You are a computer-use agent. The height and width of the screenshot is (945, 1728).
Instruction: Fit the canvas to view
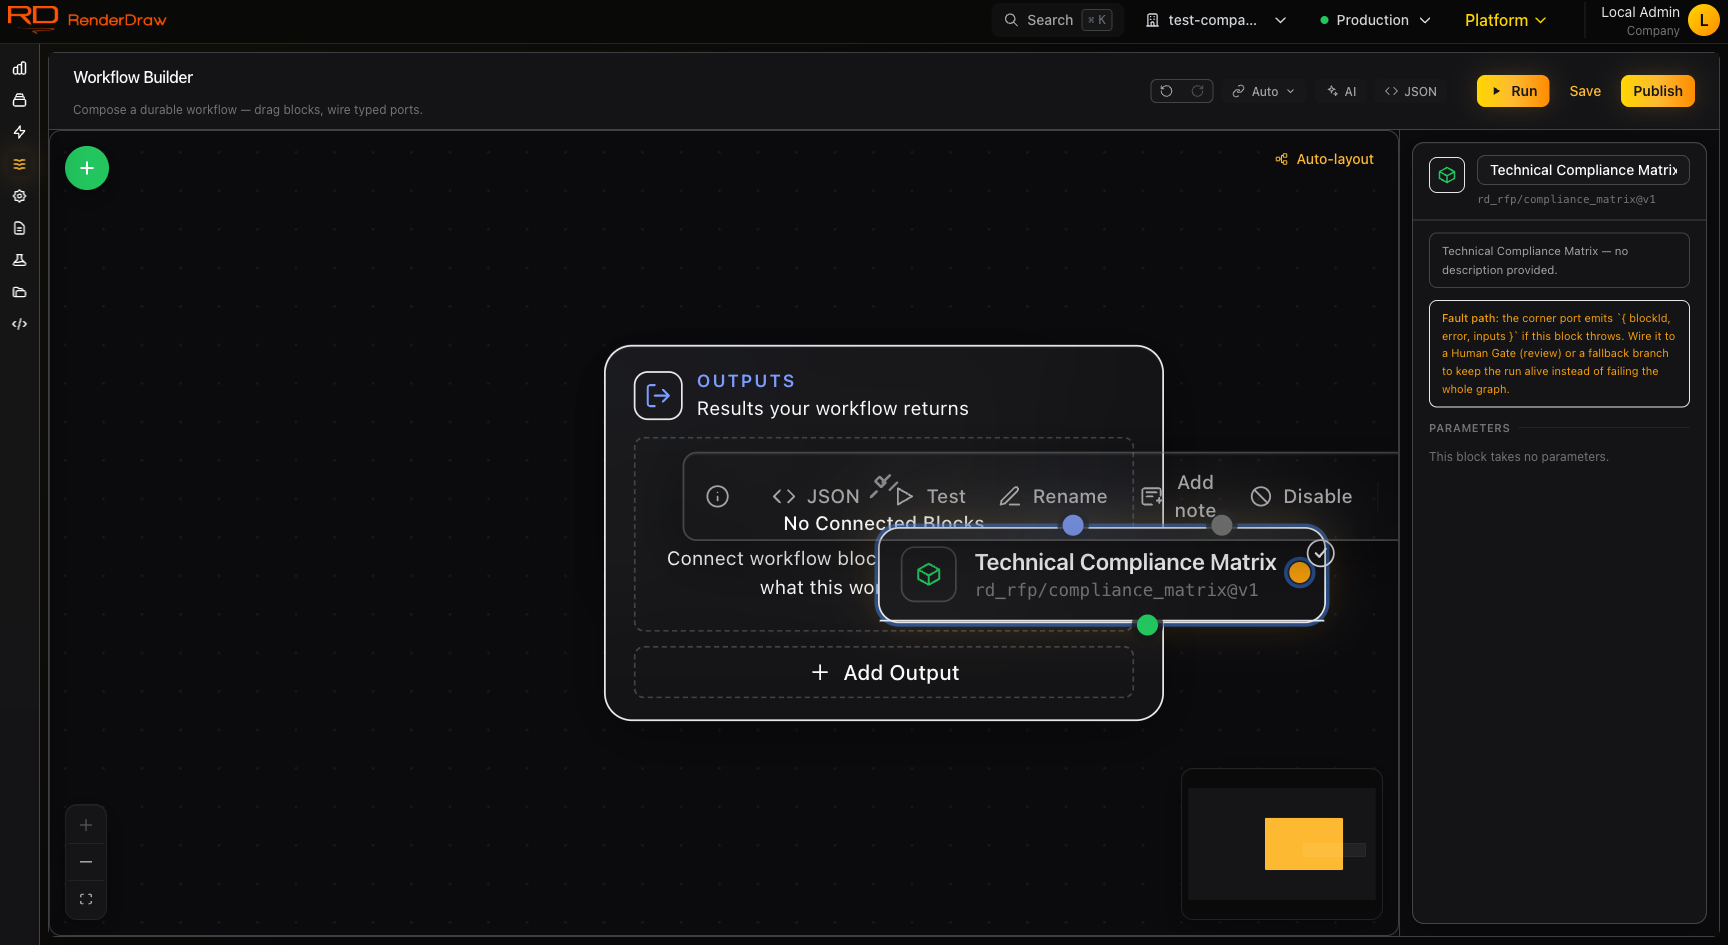coord(86,899)
